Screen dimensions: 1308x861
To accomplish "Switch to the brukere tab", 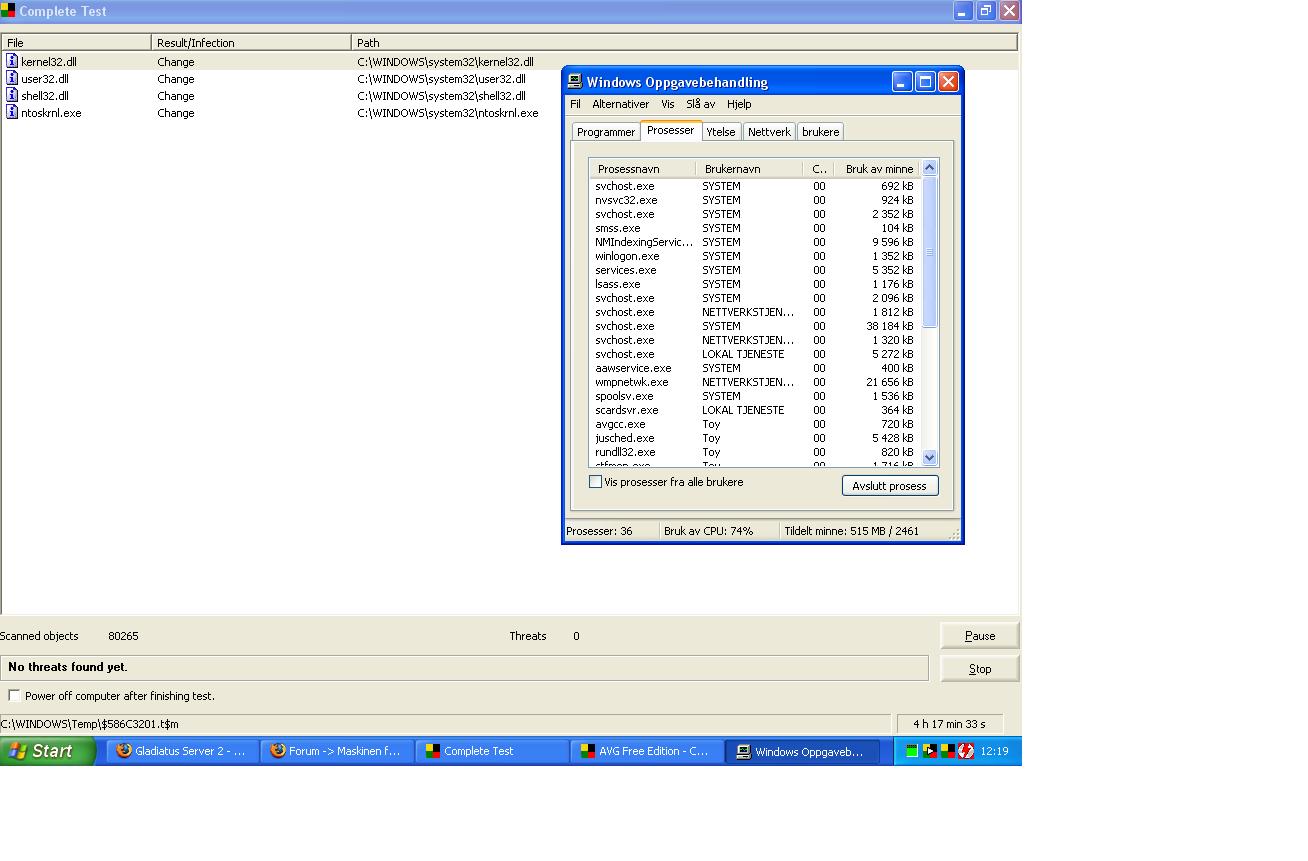I will pos(821,132).
